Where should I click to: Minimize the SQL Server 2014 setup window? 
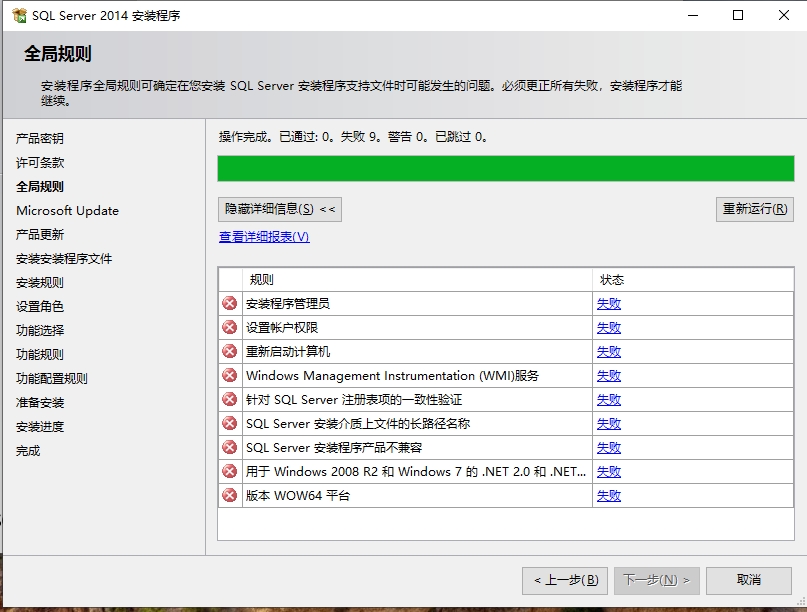coord(693,15)
